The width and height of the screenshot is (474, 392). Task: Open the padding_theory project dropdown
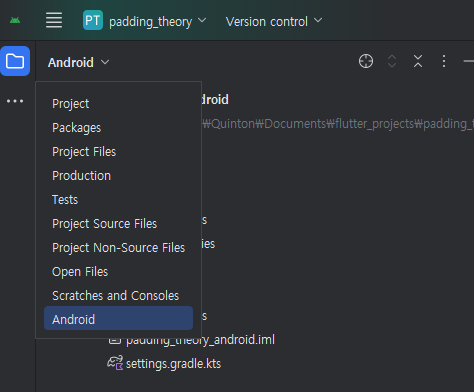[x=157, y=21]
